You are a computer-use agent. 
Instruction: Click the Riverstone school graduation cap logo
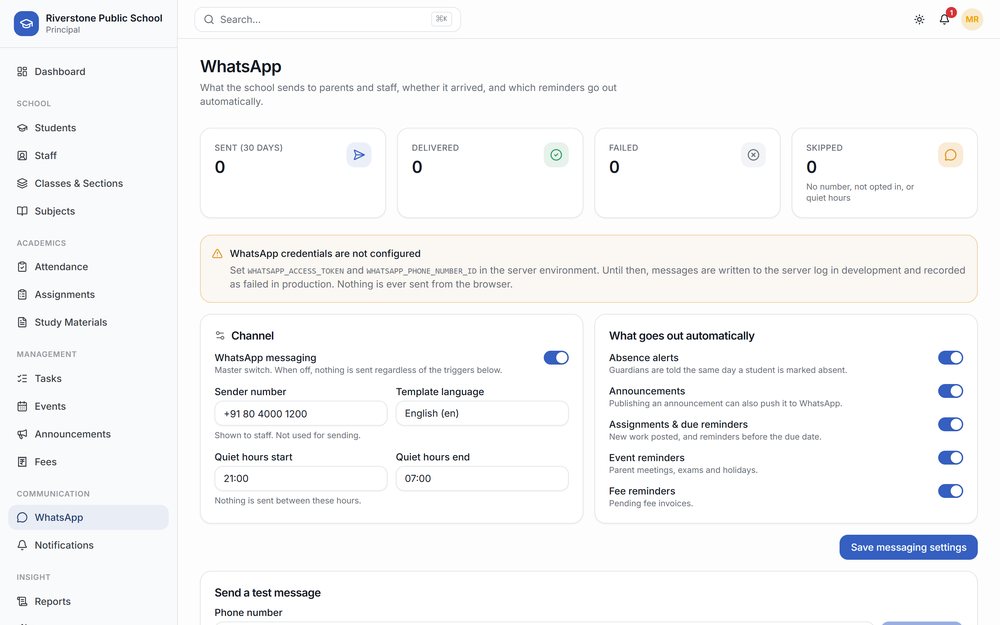(x=26, y=24)
